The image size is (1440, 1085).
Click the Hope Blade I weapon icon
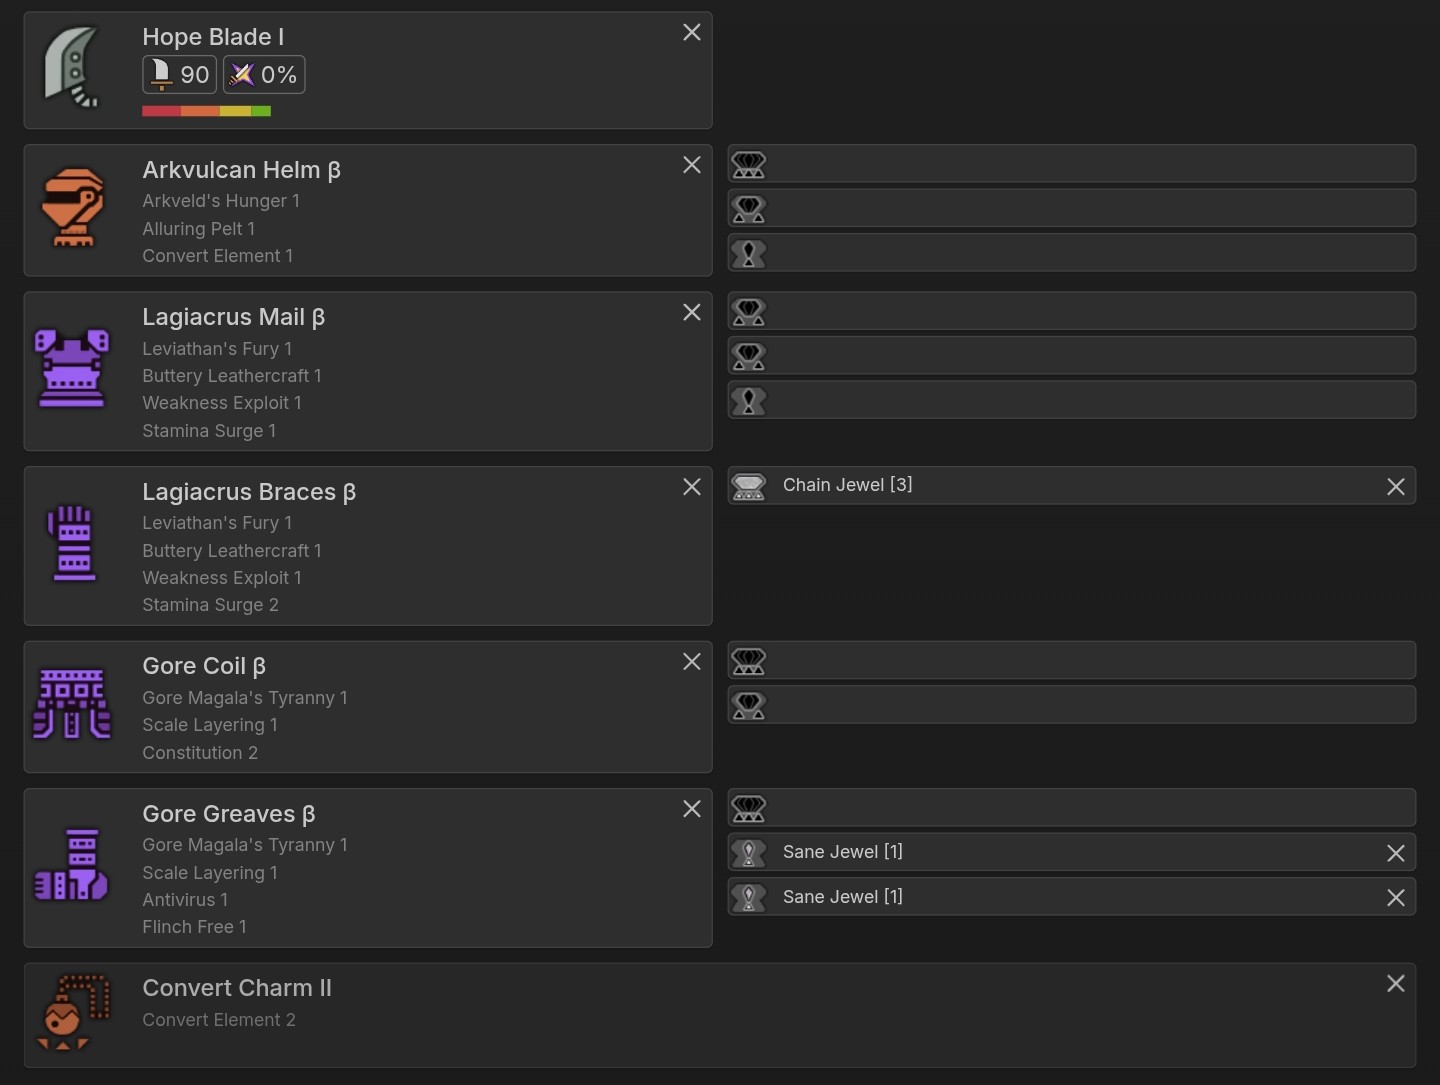(72, 68)
